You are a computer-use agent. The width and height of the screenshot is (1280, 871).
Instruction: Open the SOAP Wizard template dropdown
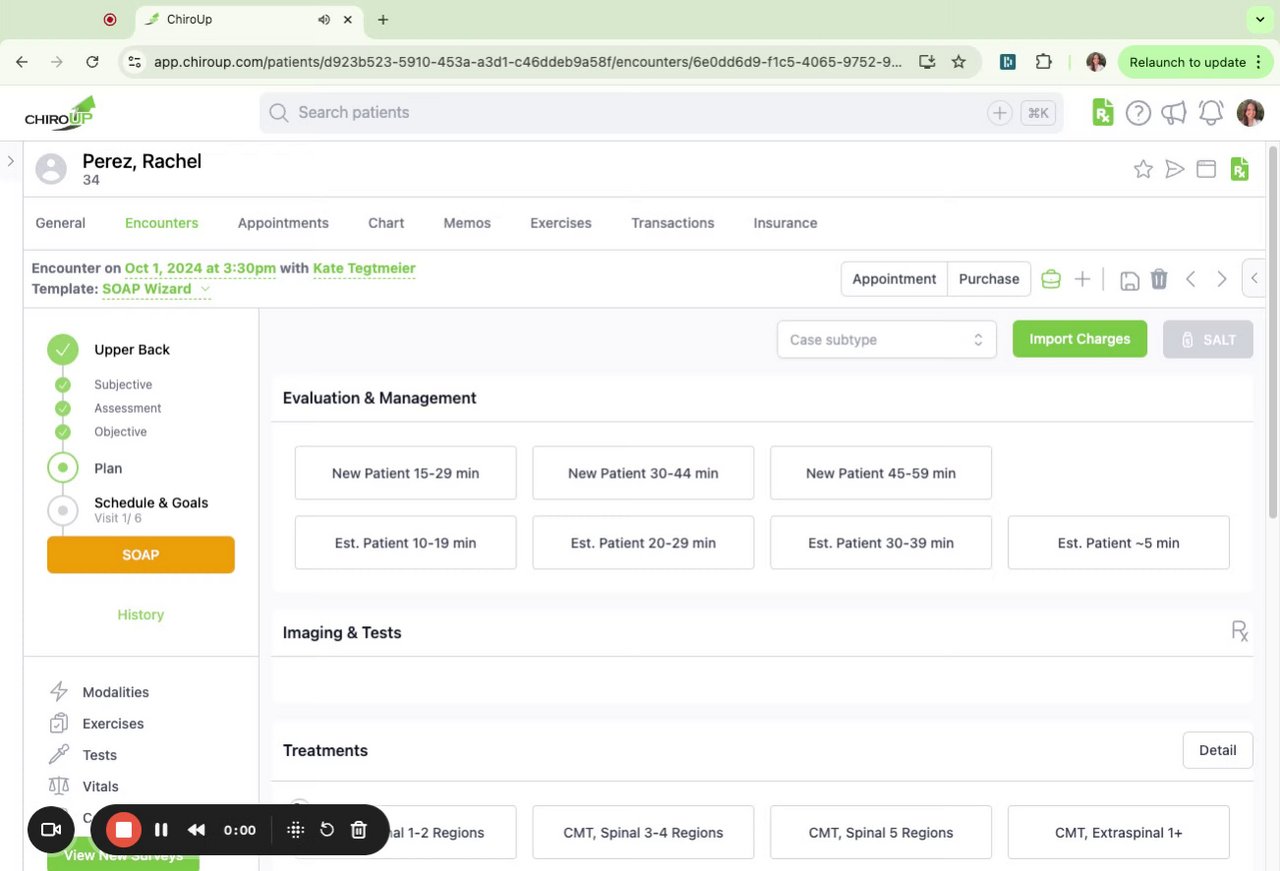pos(156,289)
